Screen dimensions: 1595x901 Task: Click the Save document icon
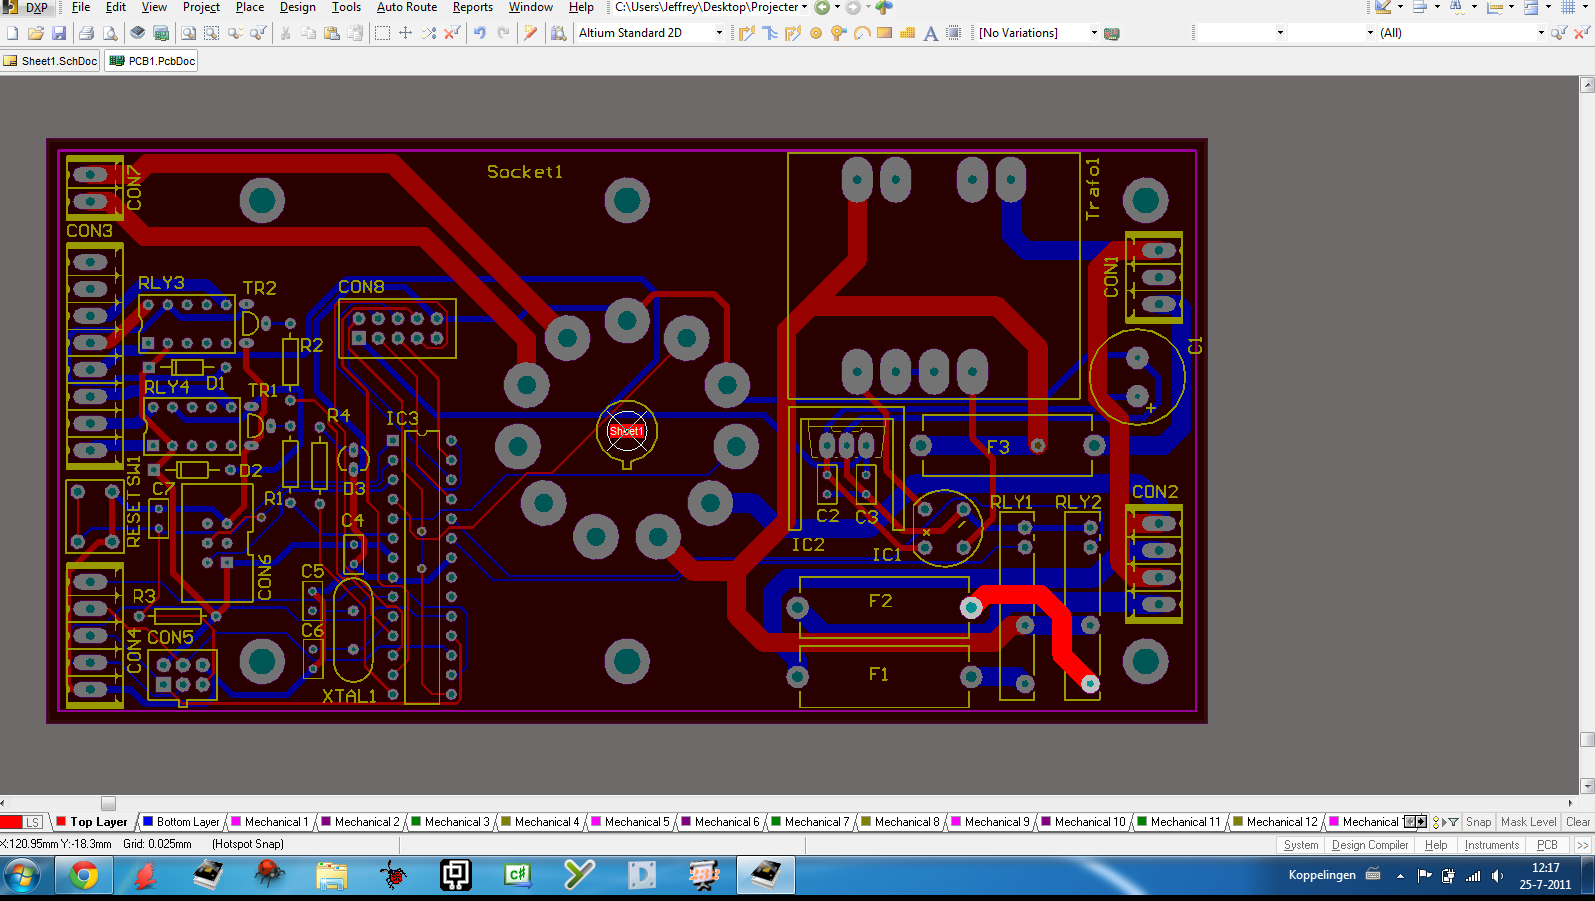(59, 33)
